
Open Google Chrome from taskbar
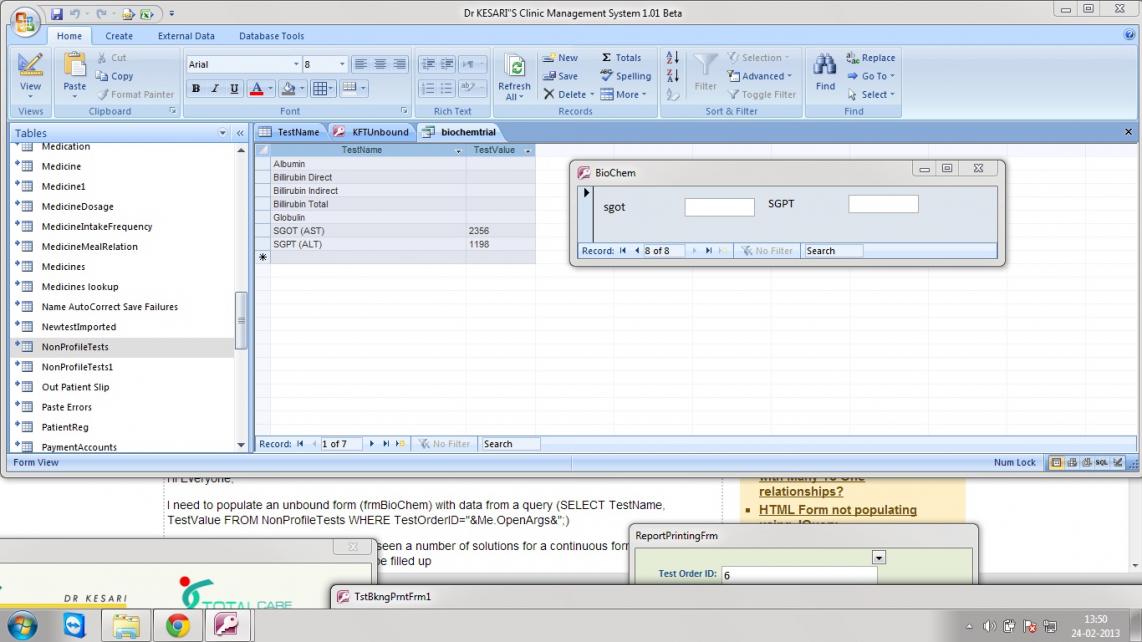(x=177, y=625)
